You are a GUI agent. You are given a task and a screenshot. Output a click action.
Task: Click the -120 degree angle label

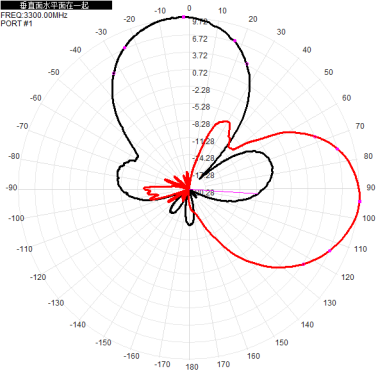38,277
